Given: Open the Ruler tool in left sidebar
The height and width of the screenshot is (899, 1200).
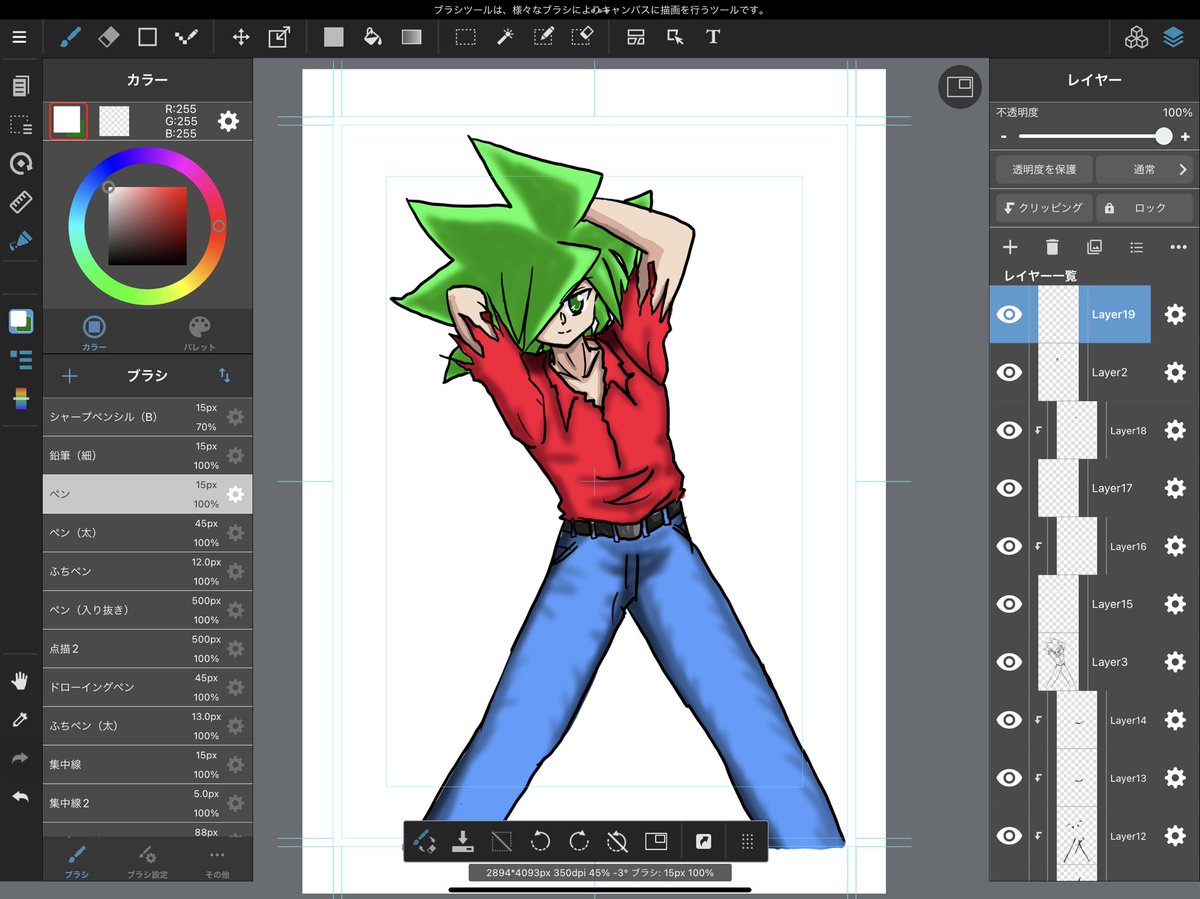Looking at the screenshot, I should [x=20, y=202].
